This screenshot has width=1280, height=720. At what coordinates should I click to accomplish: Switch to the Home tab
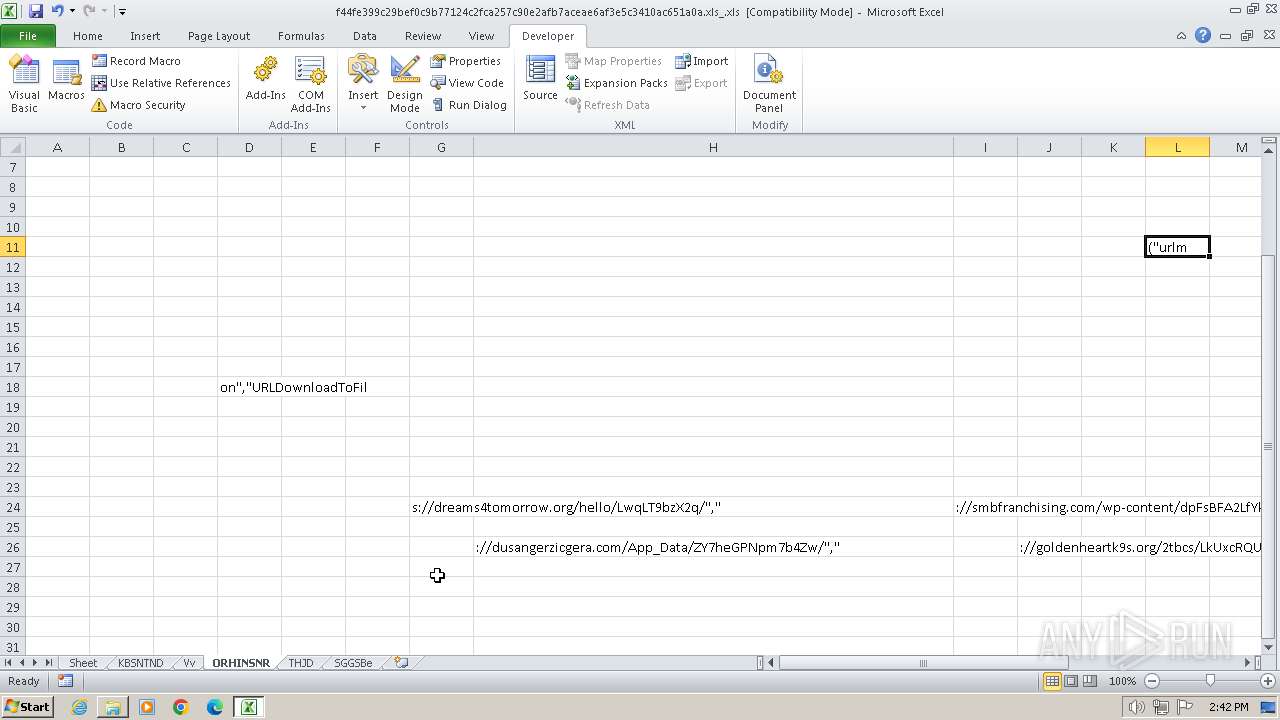coord(88,36)
